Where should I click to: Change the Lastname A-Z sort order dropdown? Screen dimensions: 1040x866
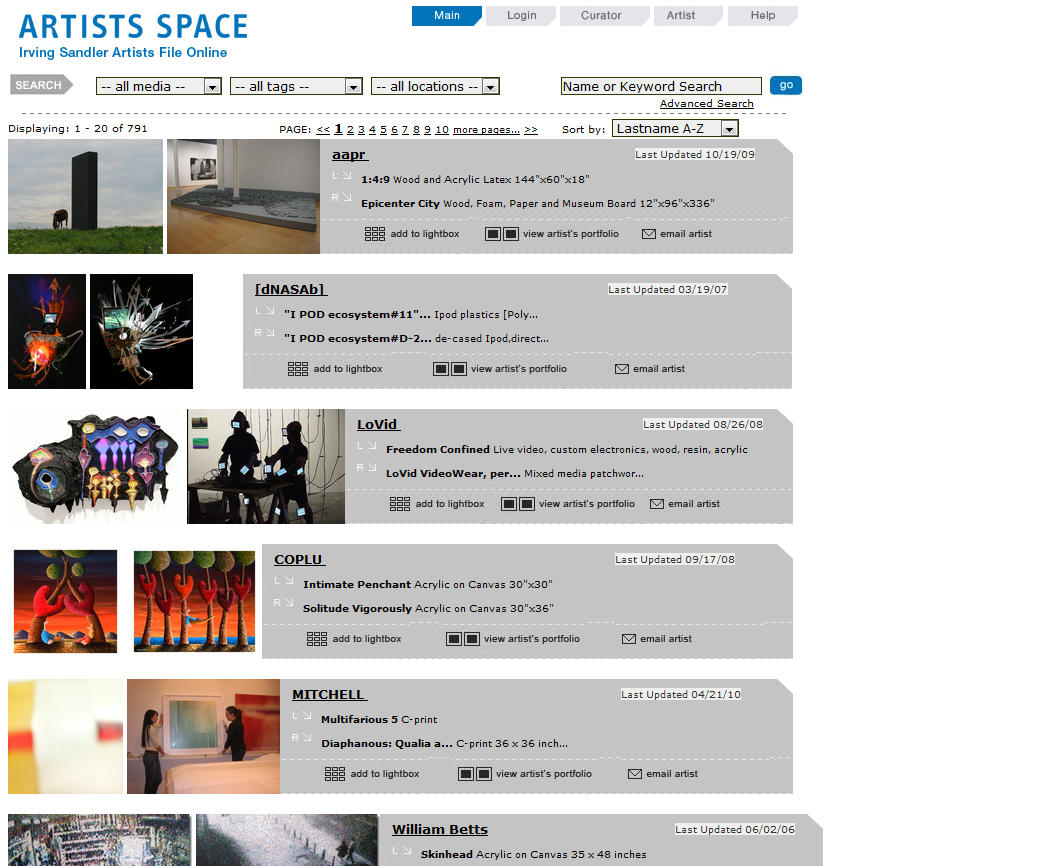point(675,129)
